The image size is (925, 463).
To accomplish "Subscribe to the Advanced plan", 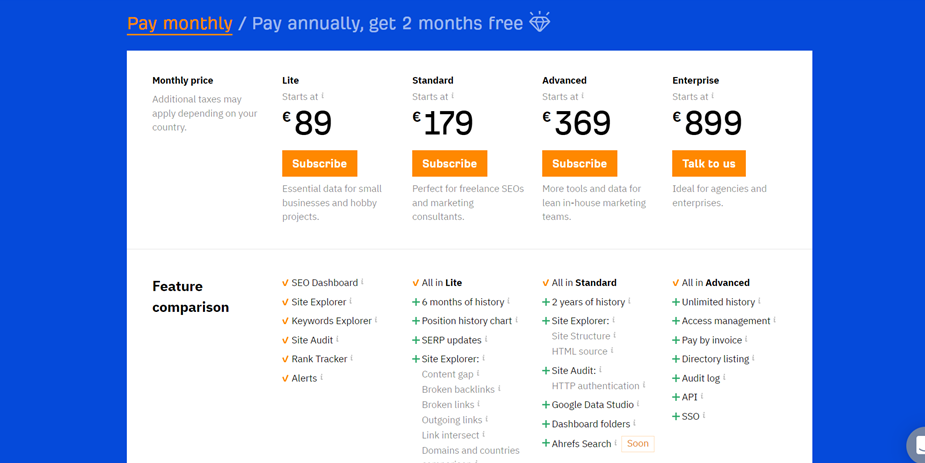I will coord(579,163).
